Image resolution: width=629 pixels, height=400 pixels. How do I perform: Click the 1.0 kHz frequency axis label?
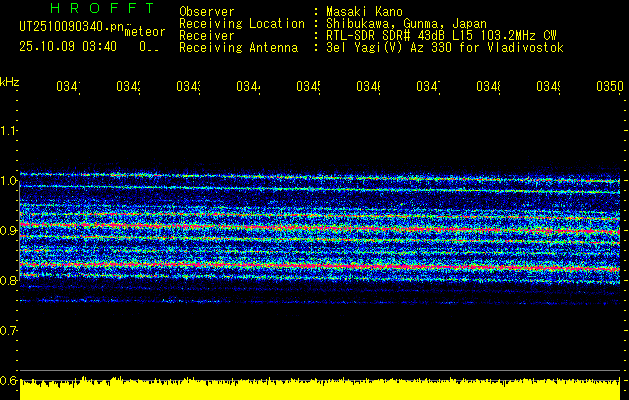pyautogui.click(x=9, y=181)
